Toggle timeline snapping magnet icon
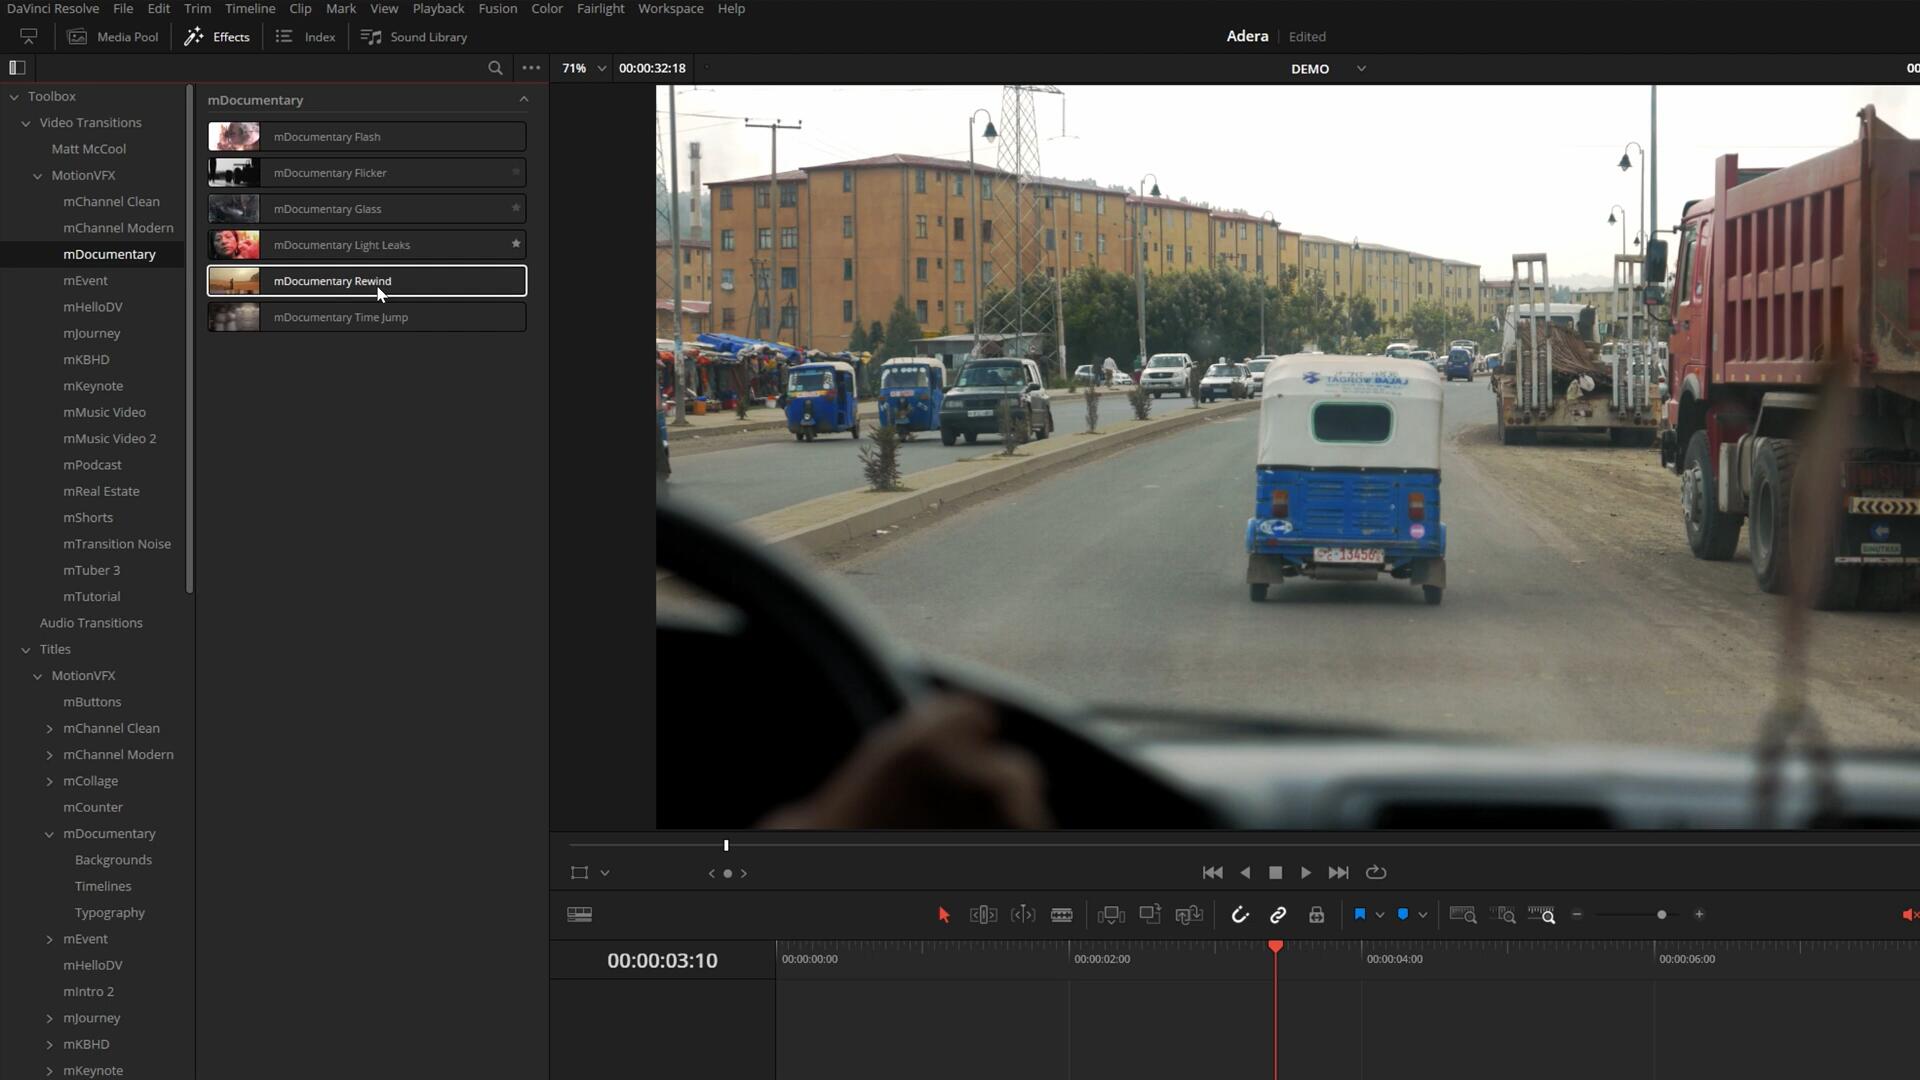Image resolution: width=1920 pixels, height=1080 pixels. [x=1240, y=915]
